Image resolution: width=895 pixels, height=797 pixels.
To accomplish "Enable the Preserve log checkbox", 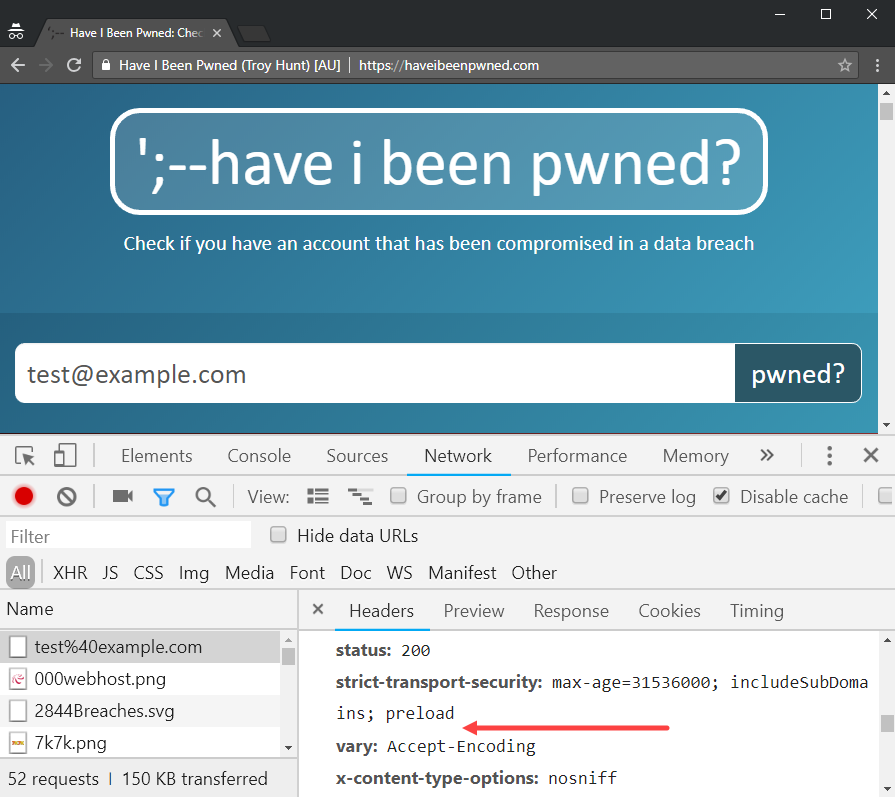I will pos(580,496).
